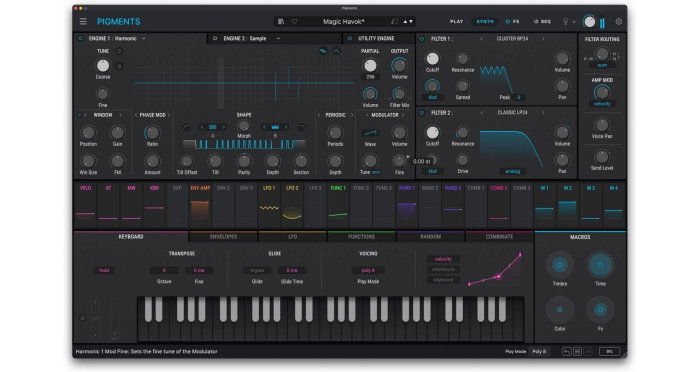Viewport: 700px width, 372px height.
Task: Open the hamburger main menu
Action: (83, 21)
